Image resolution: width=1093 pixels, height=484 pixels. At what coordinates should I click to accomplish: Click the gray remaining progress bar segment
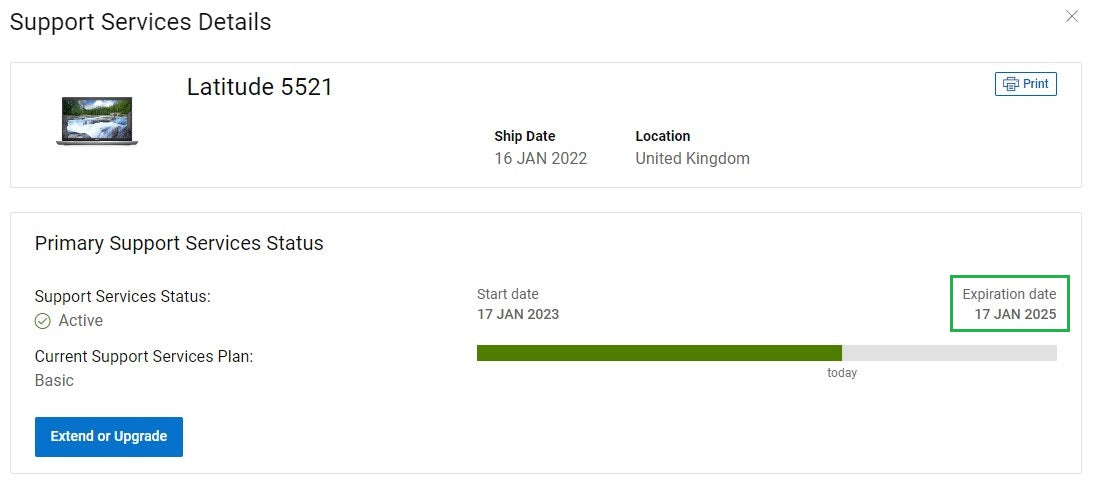click(x=948, y=353)
